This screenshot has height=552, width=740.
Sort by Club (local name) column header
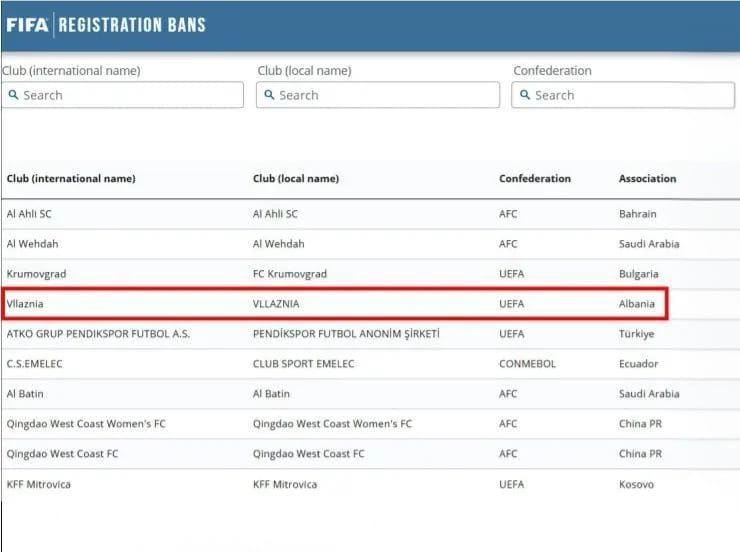point(296,179)
